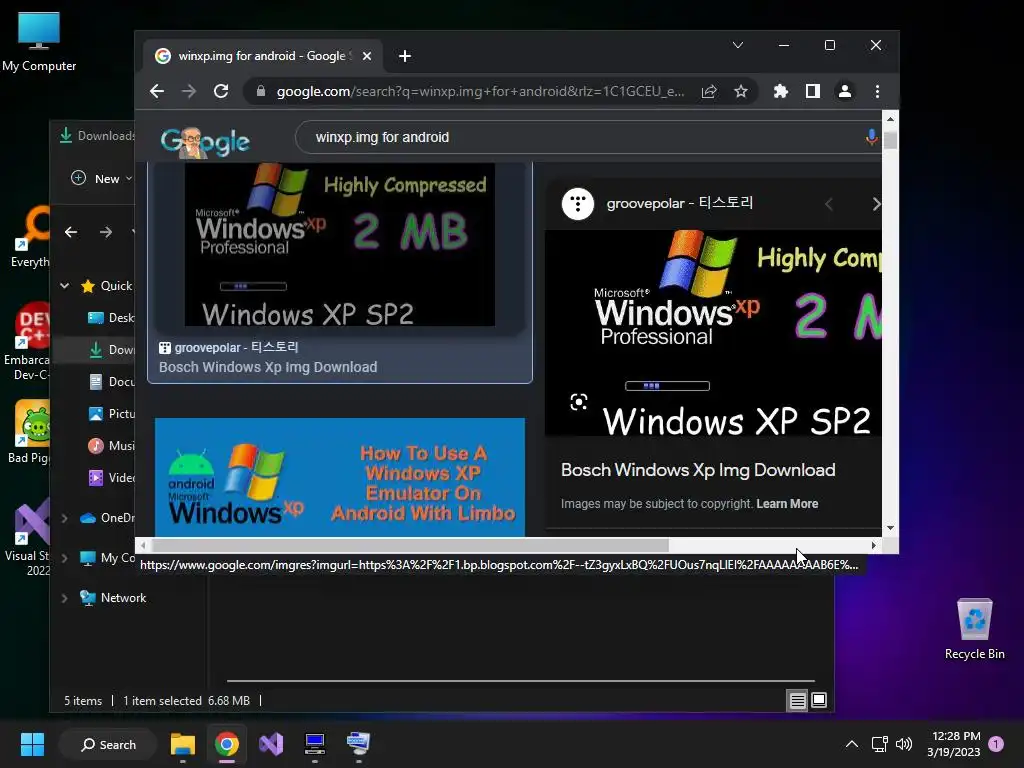Click vertical scrollbar up arrow in Chrome
Image resolution: width=1024 pixels, height=768 pixels.
tap(890, 119)
